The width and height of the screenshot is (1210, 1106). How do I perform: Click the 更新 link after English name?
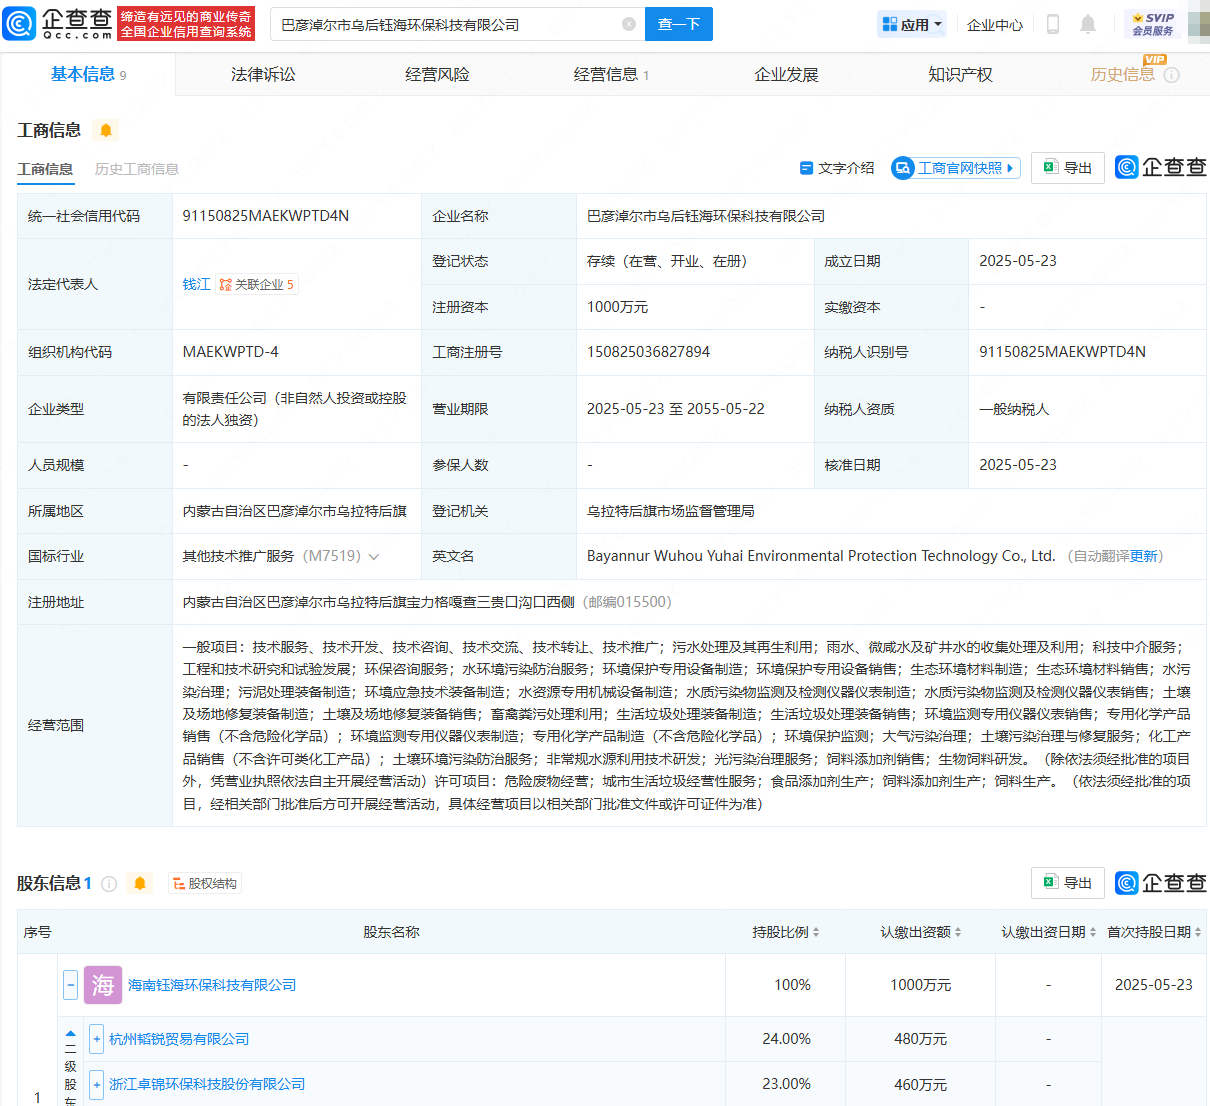pyautogui.click(x=1143, y=557)
